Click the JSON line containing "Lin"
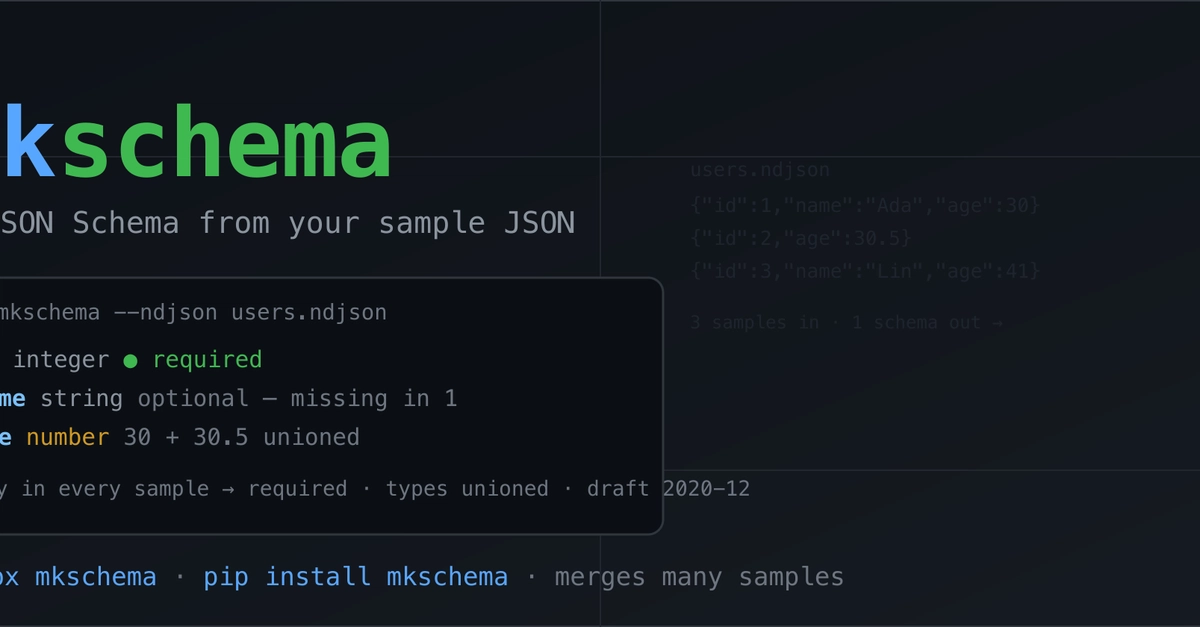The height and width of the screenshot is (627, 1200). point(865,271)
